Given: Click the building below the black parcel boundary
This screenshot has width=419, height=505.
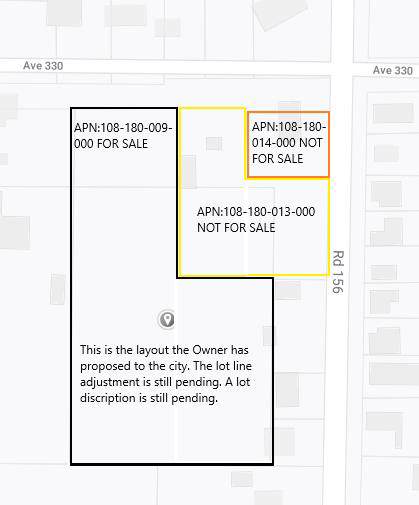Looking at the screenshot, I should [x=242, y=479].
